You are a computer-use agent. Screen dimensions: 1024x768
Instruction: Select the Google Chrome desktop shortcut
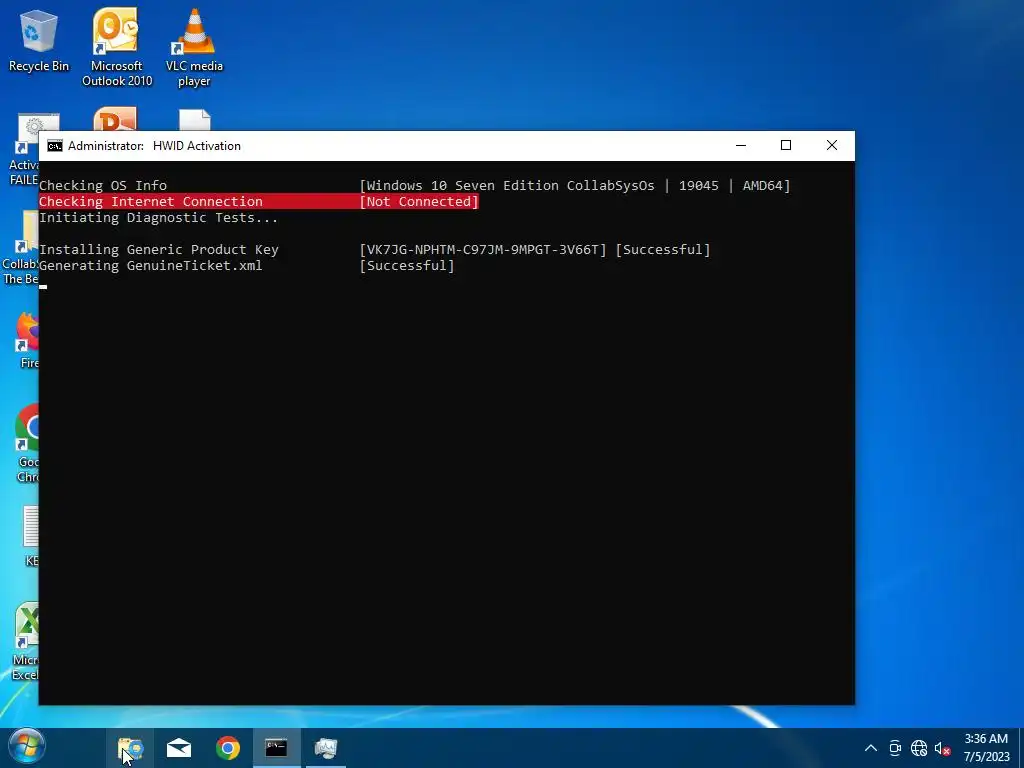(x=26, y=444)
